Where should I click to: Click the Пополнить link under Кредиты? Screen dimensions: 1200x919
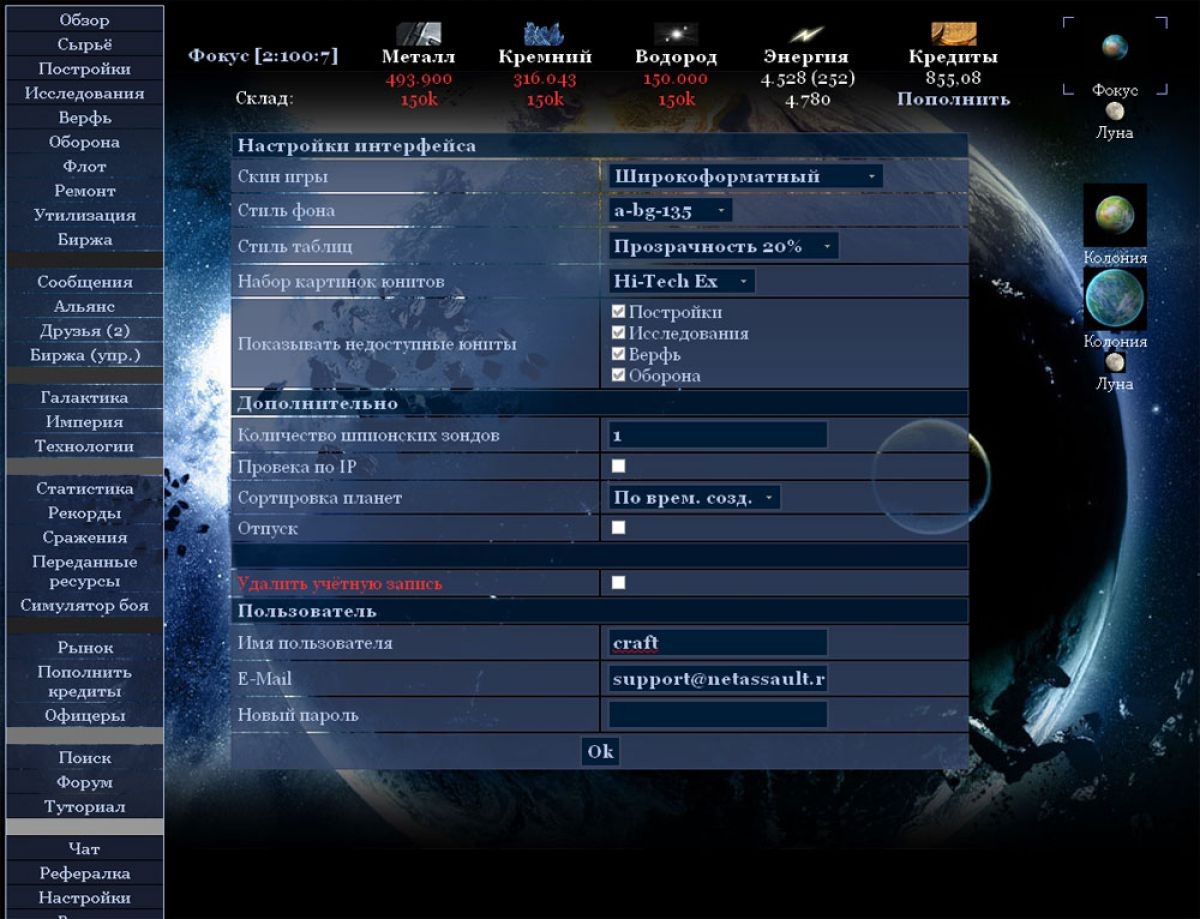click(953, 99)
